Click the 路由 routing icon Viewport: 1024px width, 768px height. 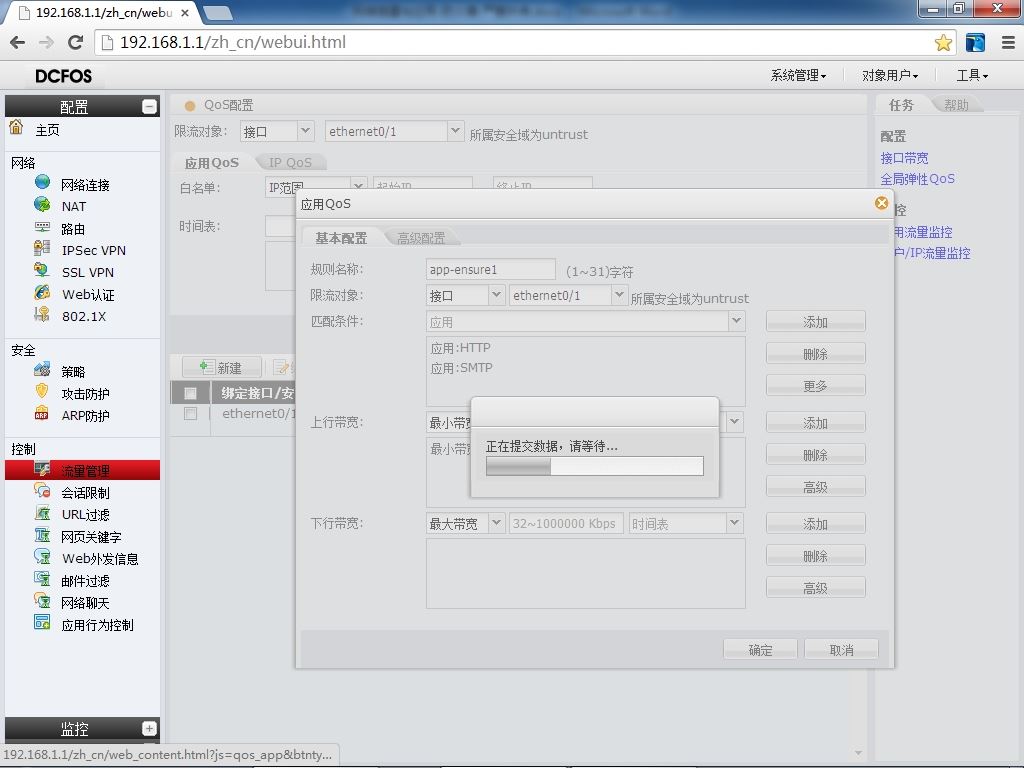pos(42,227)
